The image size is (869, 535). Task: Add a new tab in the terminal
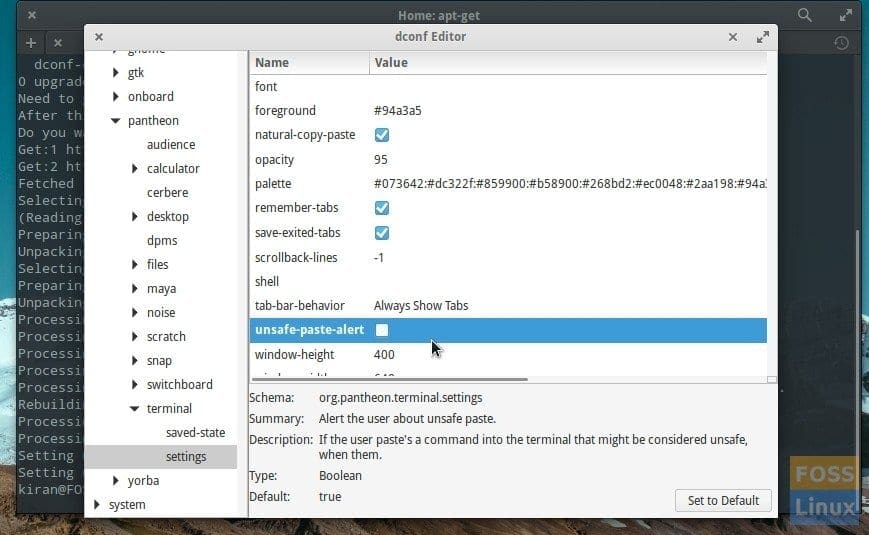tap(31, 43)
